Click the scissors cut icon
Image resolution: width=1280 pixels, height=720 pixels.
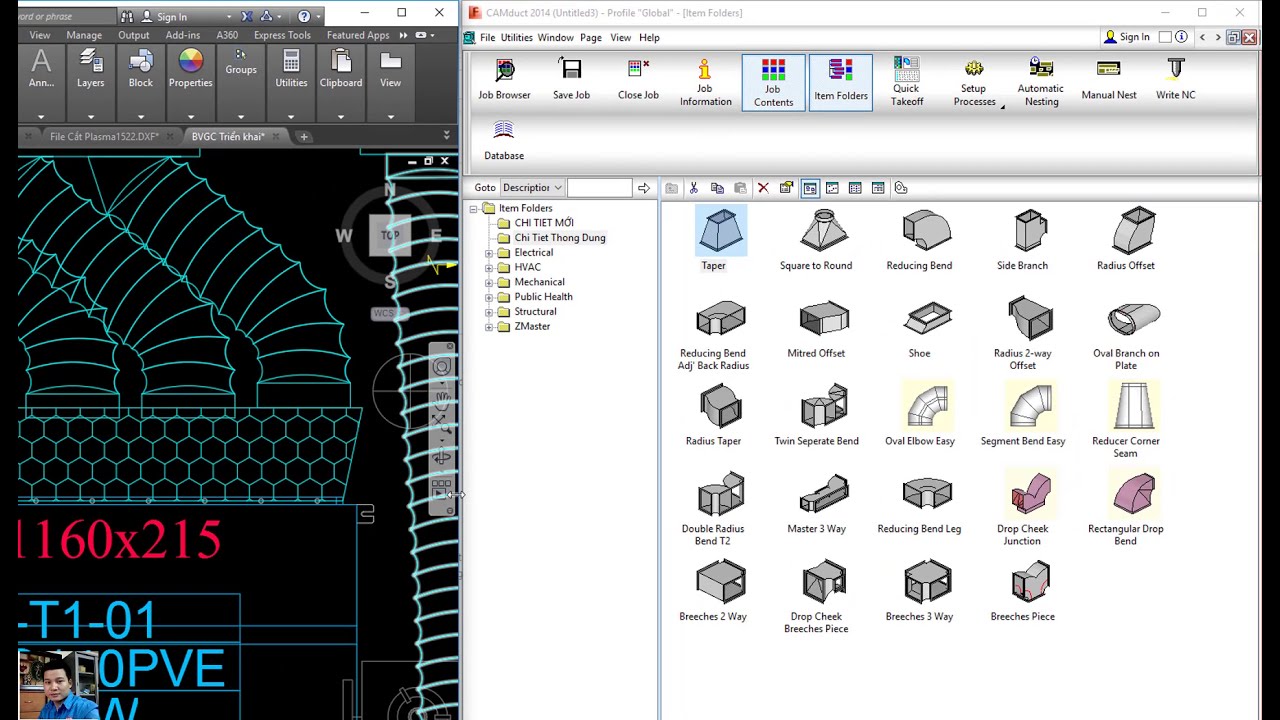[x=694, y=188]
